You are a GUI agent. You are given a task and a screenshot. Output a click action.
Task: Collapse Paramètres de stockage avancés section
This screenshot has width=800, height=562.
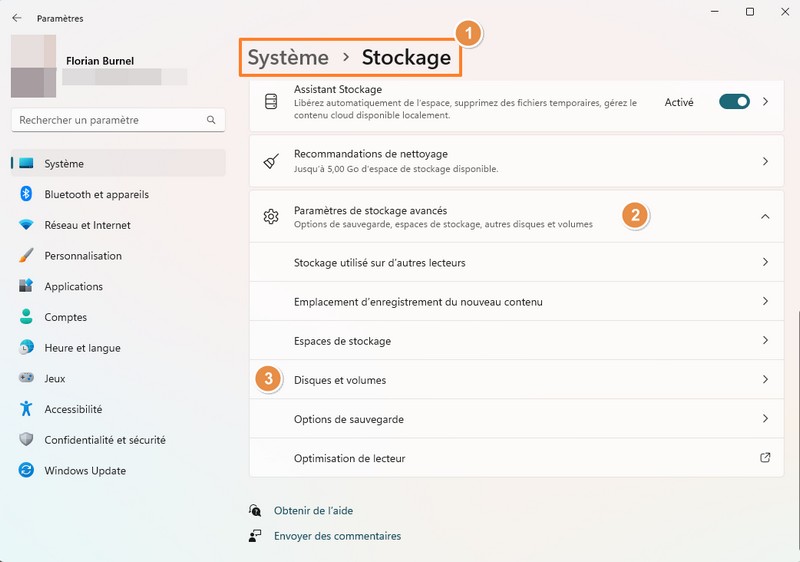tap(765, 216)
